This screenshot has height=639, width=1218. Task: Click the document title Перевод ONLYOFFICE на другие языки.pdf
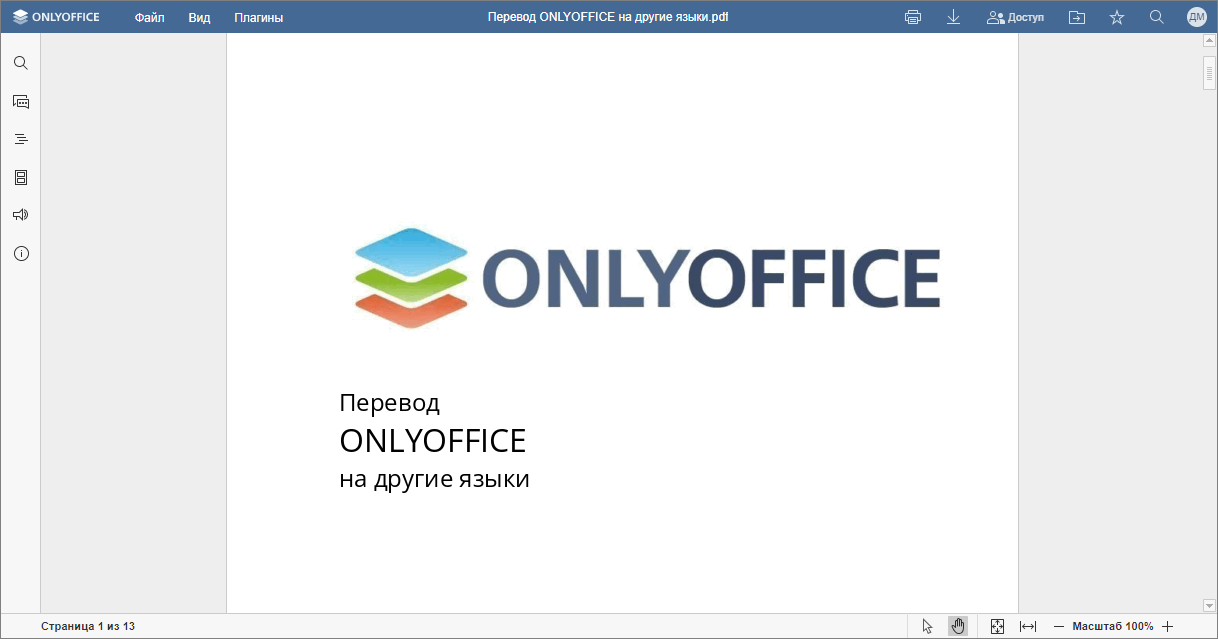[608, 17]
